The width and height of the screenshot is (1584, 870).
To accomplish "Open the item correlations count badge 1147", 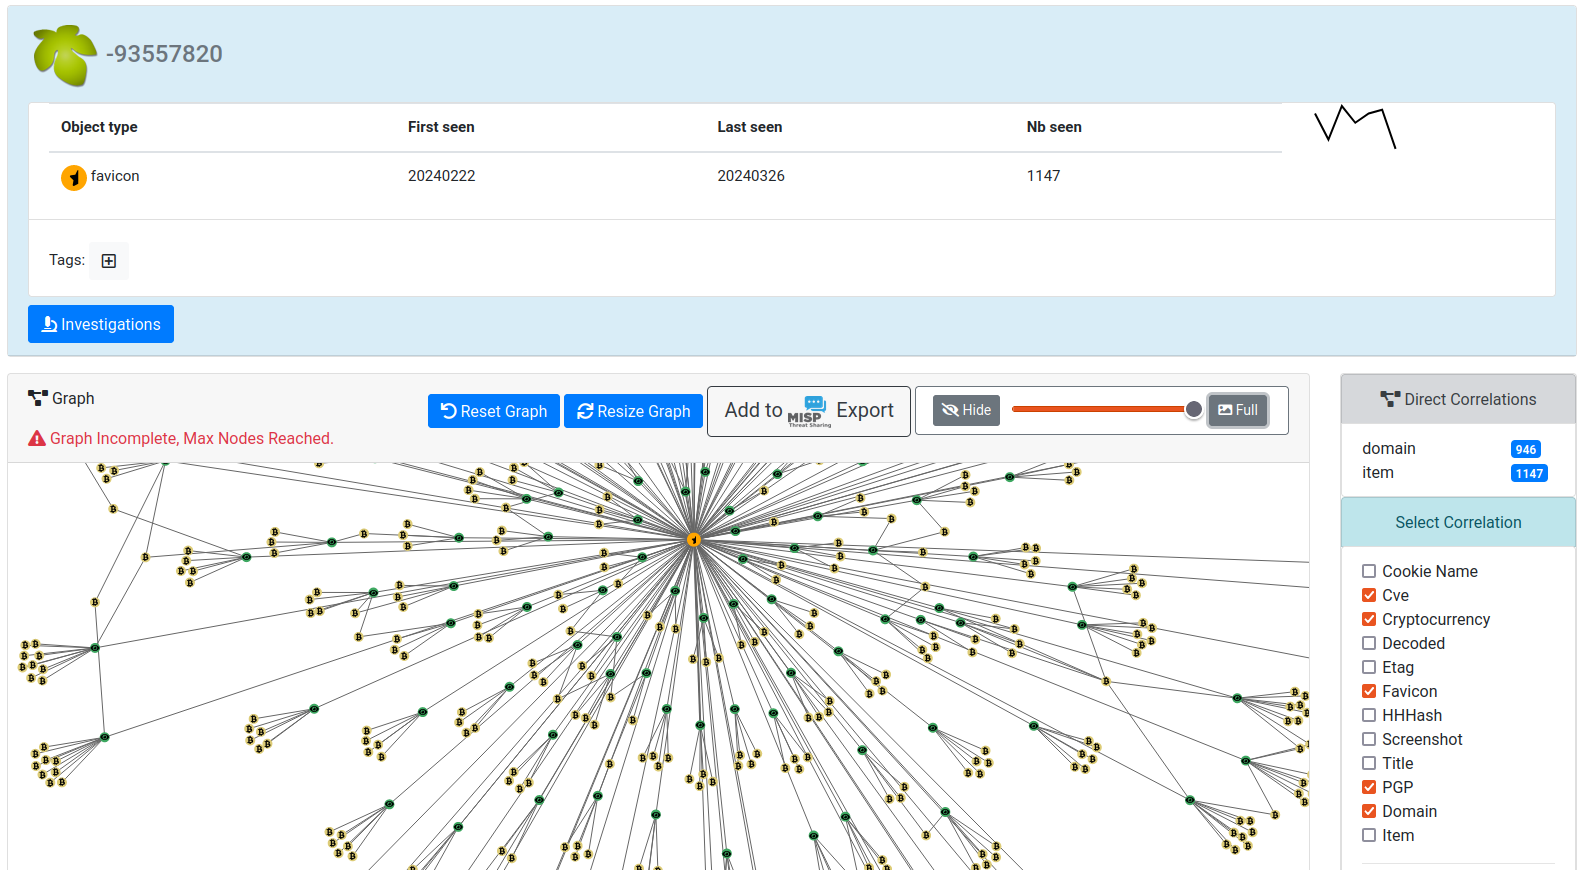I will pos(1528,473).
